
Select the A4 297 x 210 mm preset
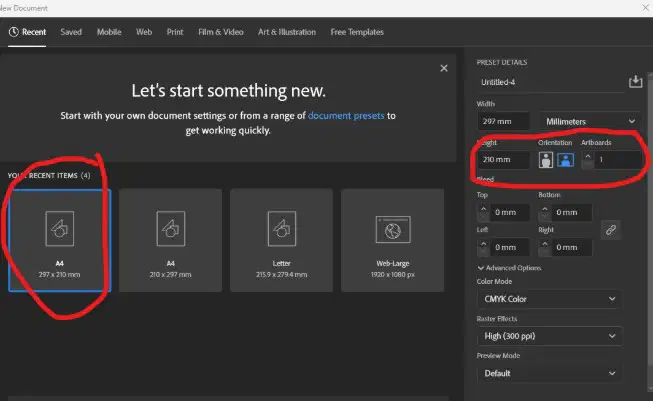tap(60, 241)
